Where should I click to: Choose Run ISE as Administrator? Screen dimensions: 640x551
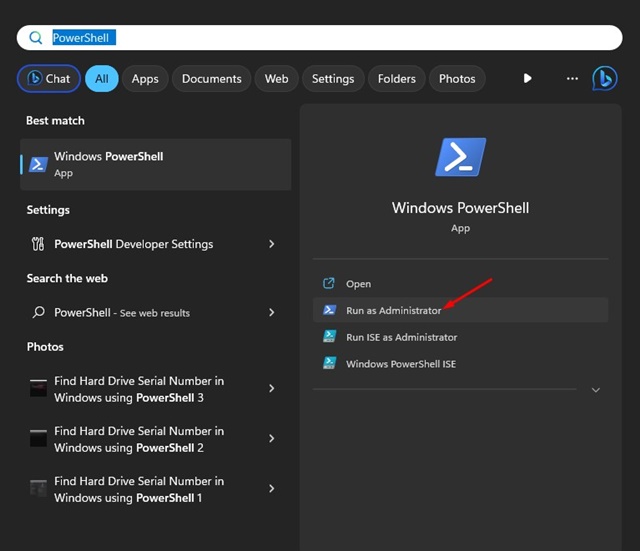click(460, 337)
